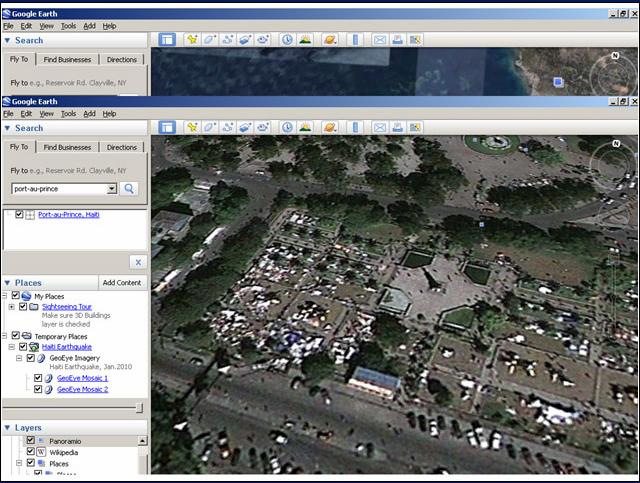Click the Add Content button

click(x=122, y=283)
